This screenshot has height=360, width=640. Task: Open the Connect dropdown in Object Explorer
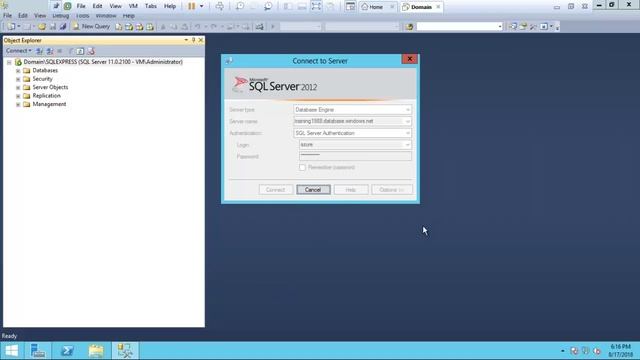19,51
